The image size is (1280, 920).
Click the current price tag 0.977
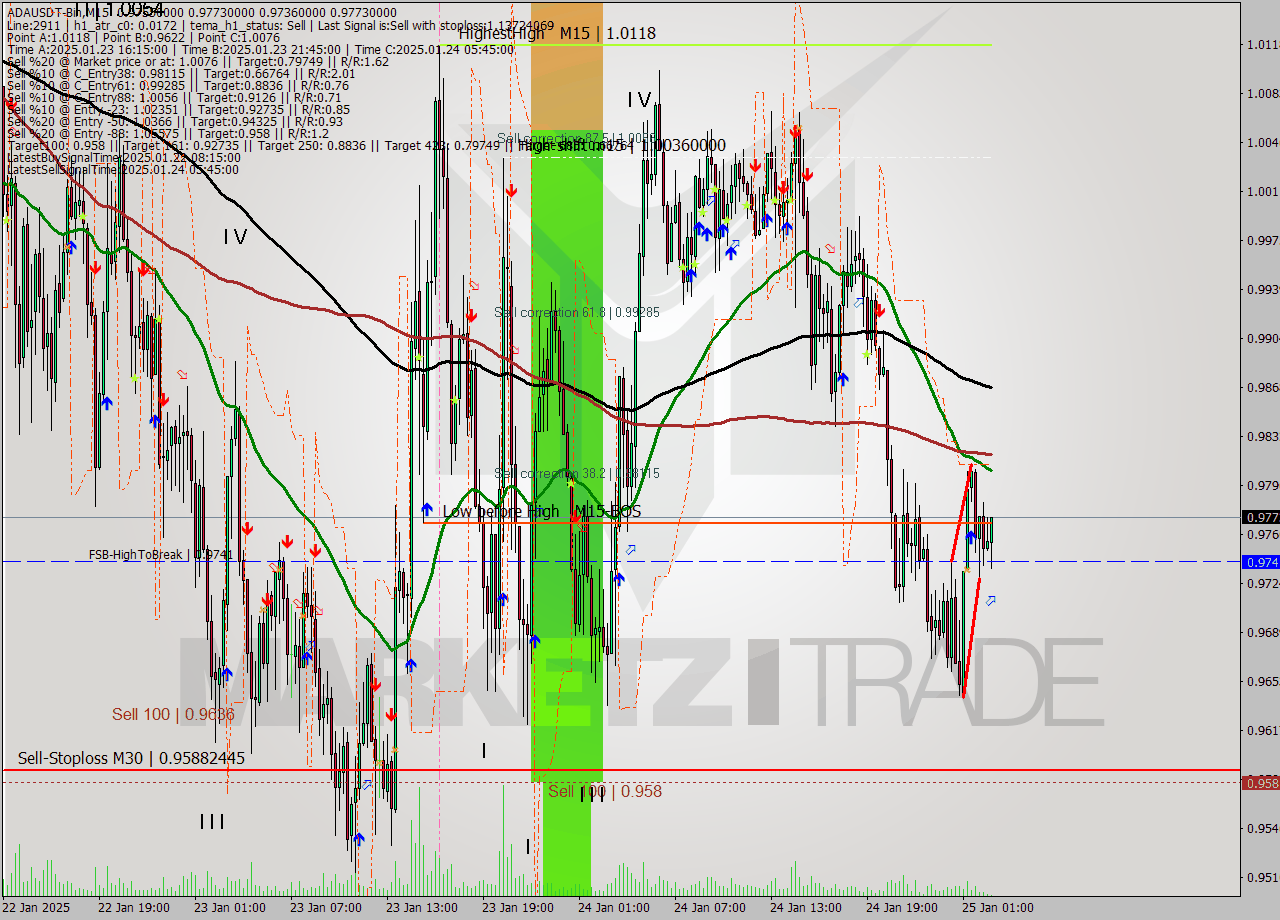[x=1259, y=517]
